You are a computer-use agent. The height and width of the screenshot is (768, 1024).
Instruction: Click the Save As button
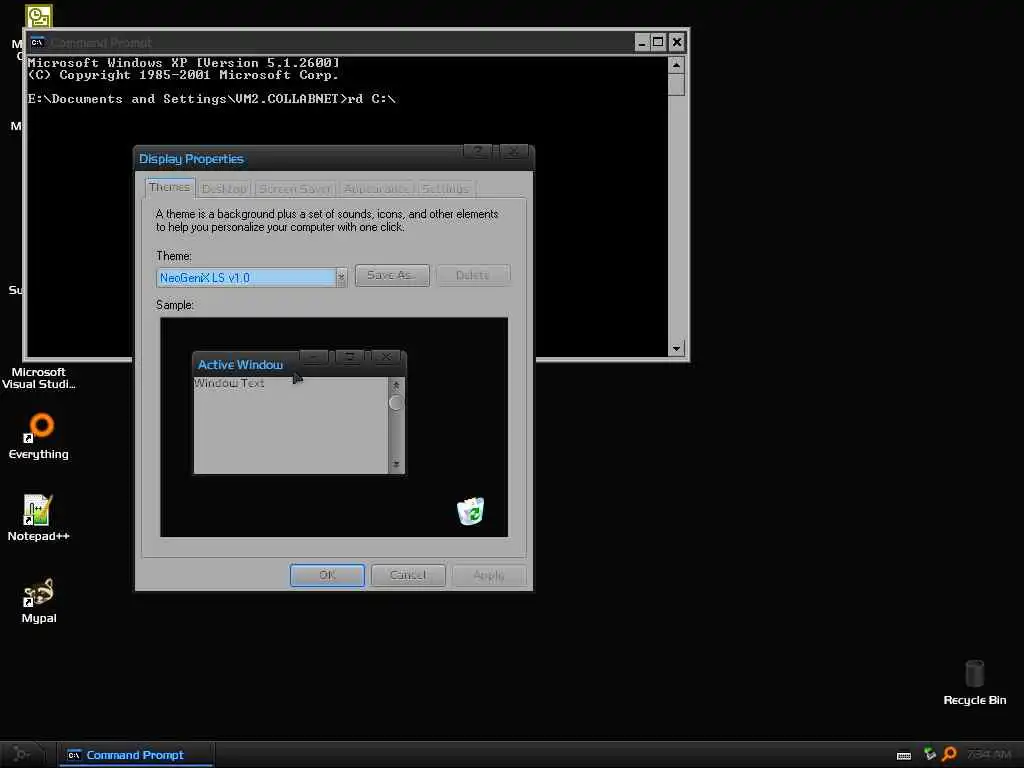(392, 276)
